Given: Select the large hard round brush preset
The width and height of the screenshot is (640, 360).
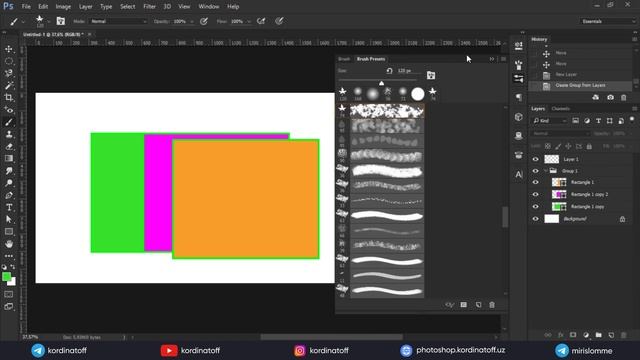Looking at the screenshot, I should [418, 94].
